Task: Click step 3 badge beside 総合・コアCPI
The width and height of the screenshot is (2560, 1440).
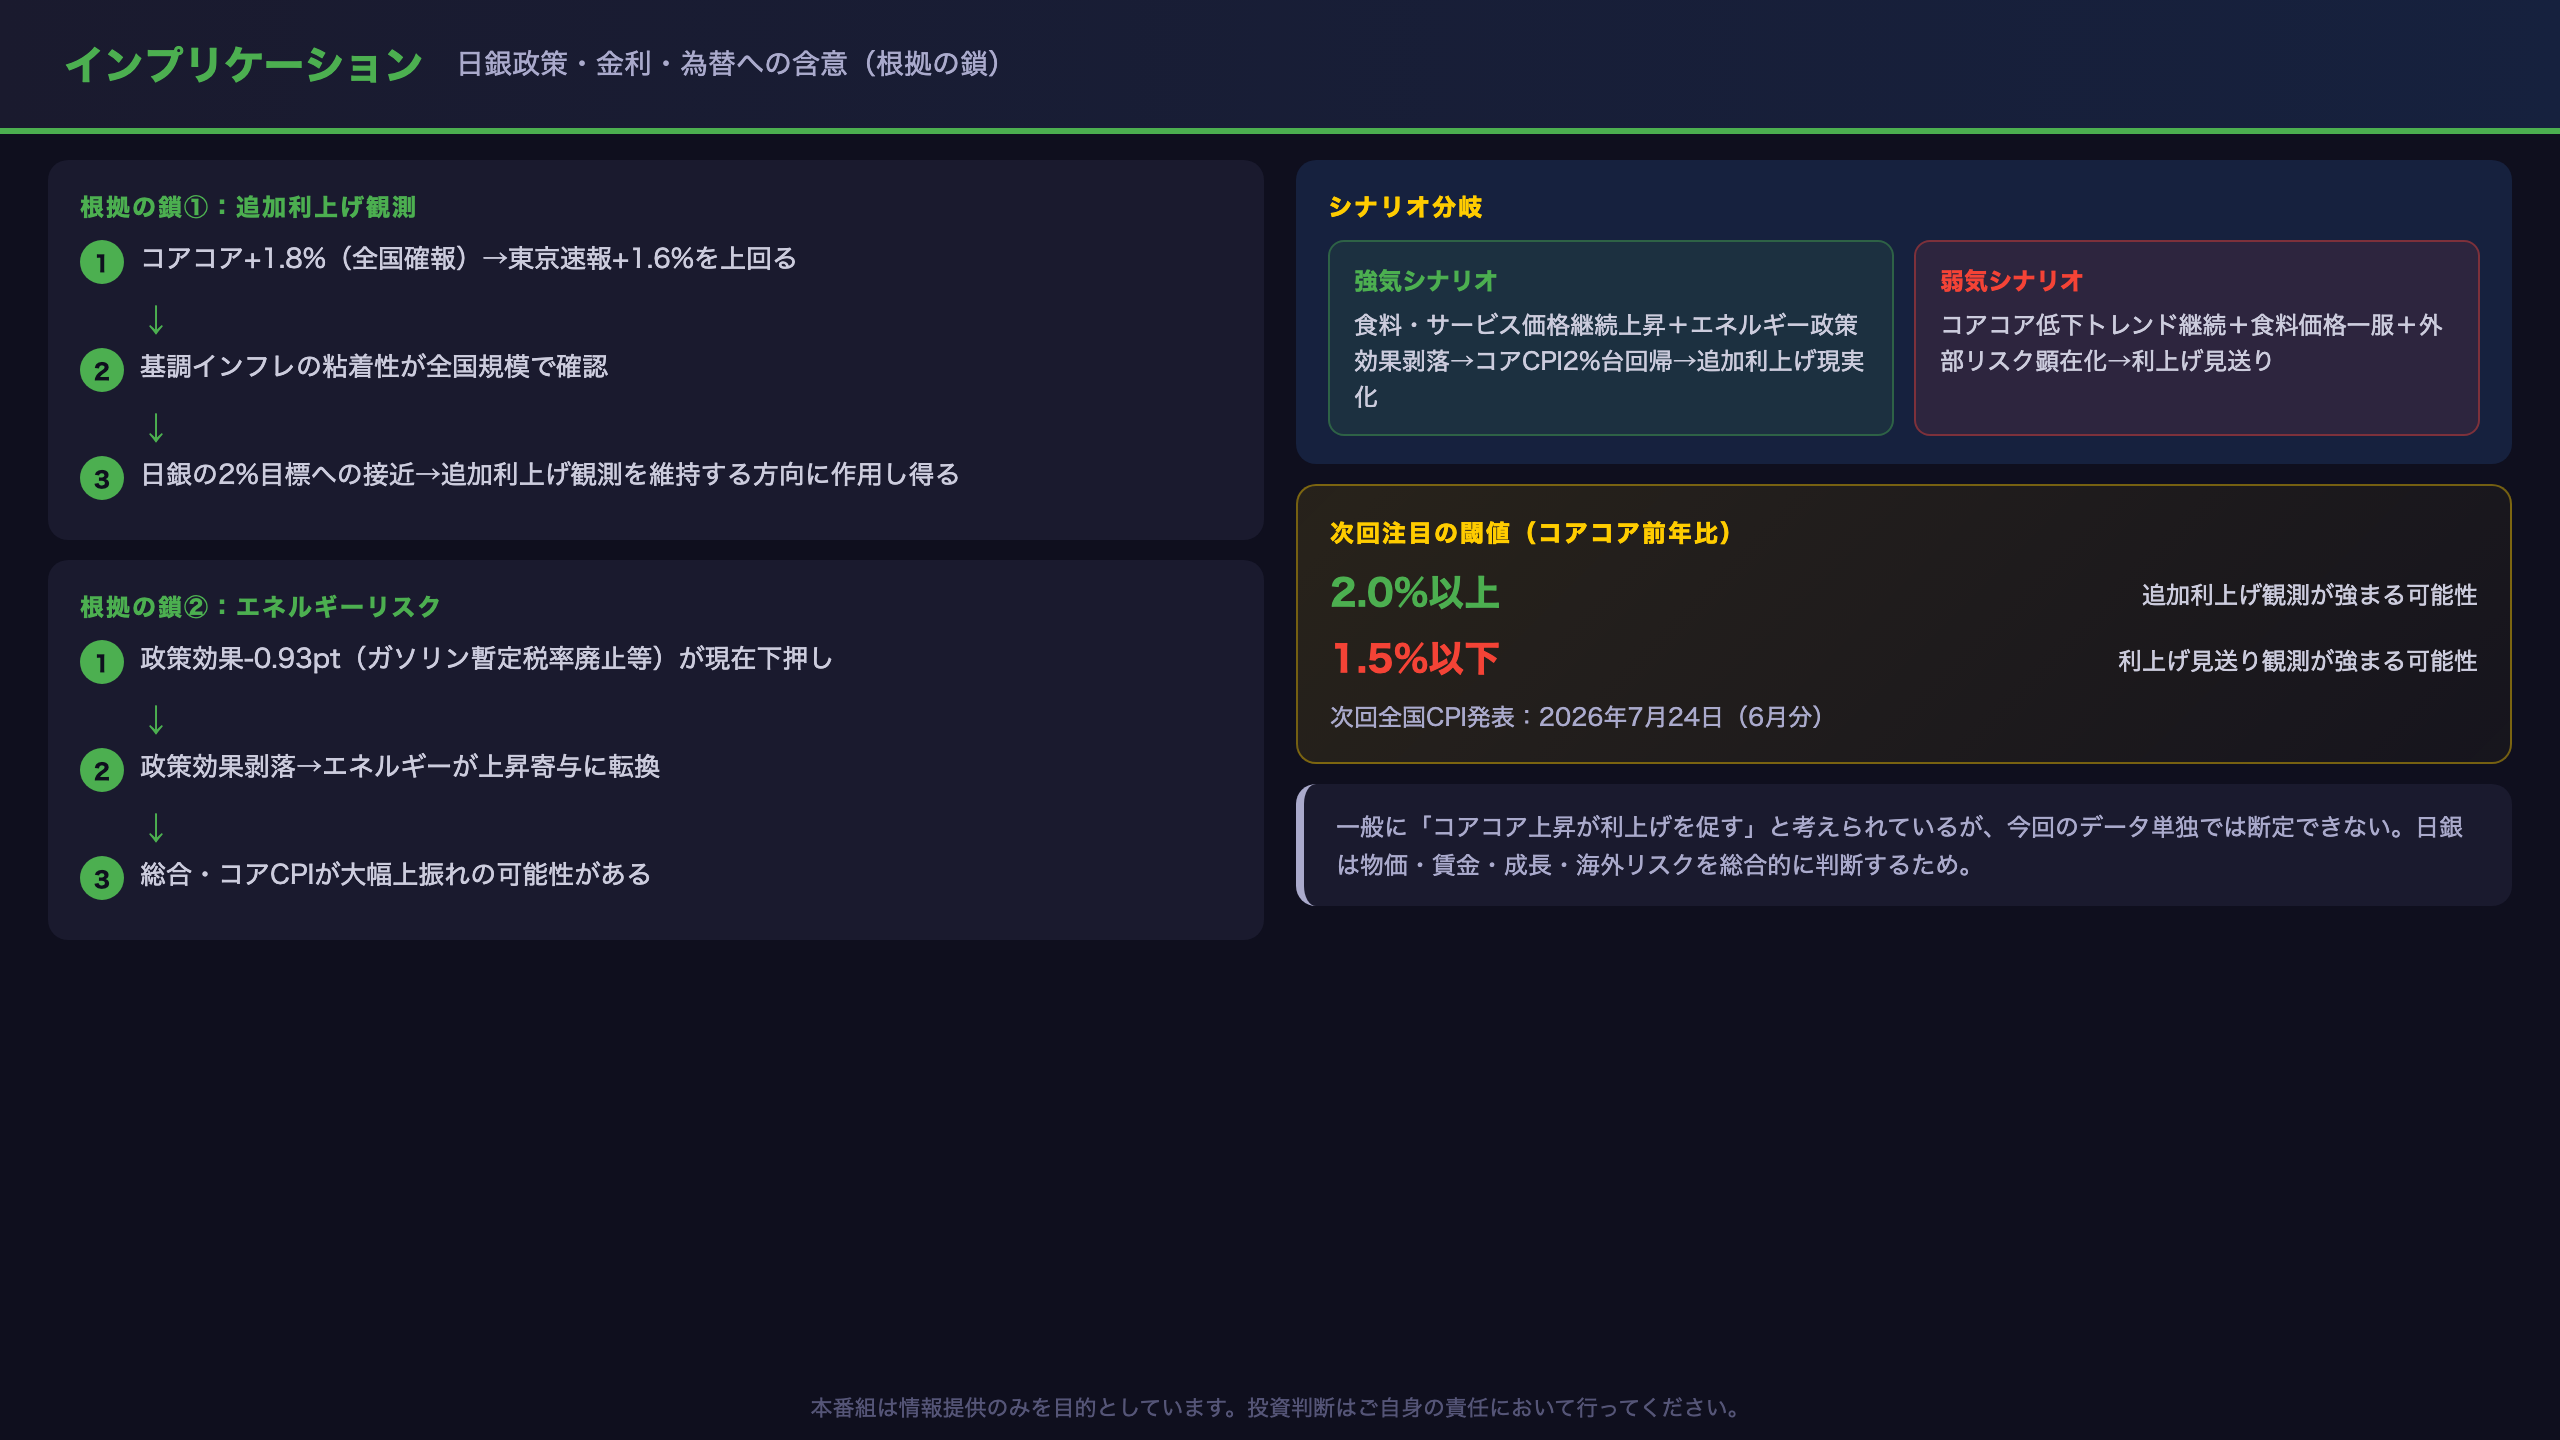Action: coord(102,878)
